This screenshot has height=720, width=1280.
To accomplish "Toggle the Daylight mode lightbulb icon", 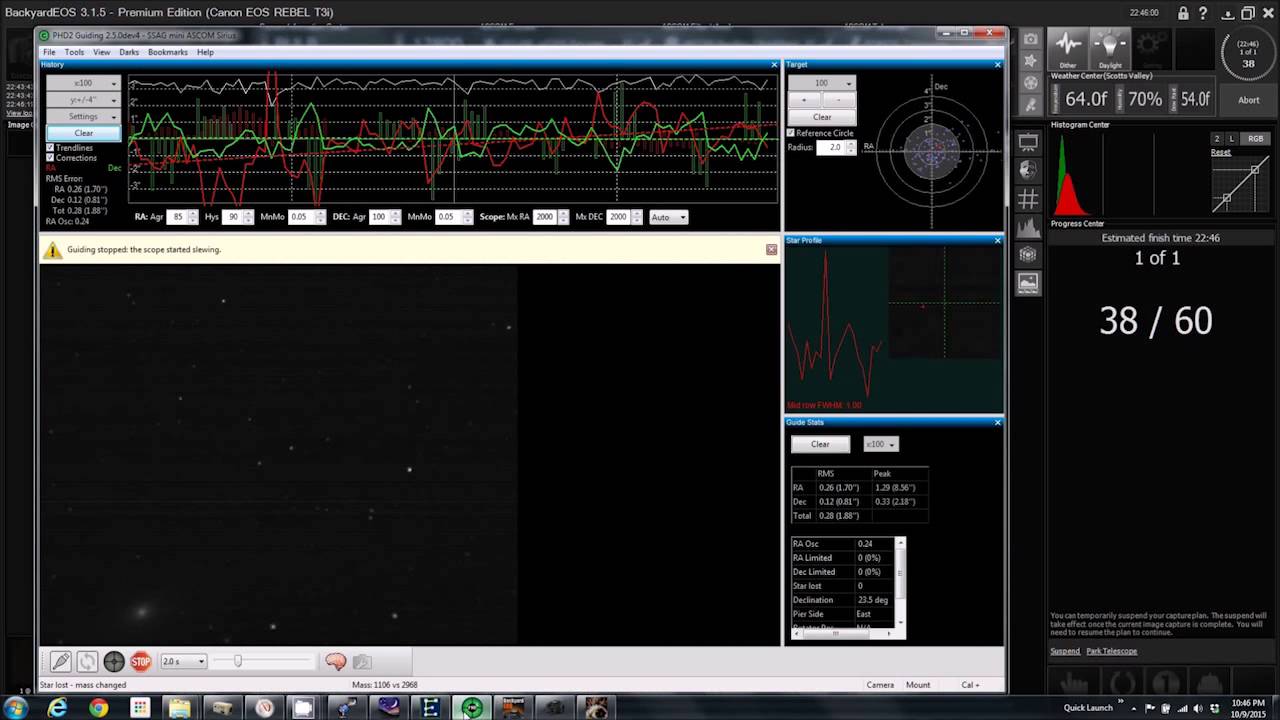I will (x=1109, y=49).
